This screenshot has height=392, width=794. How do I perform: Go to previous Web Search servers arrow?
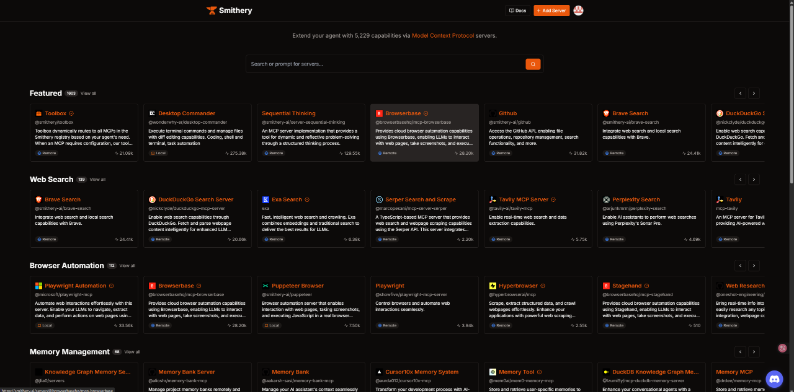tap(740, 179)
